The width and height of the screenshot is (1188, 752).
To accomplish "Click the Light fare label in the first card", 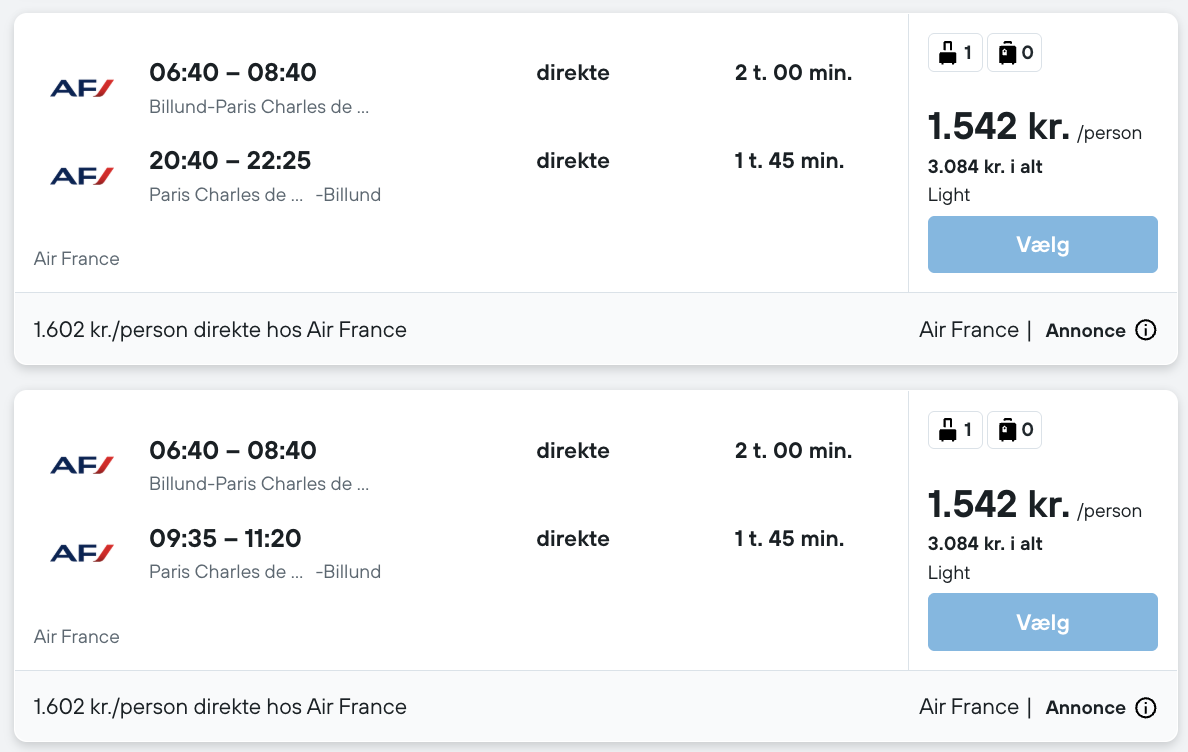I will point(949,195).
